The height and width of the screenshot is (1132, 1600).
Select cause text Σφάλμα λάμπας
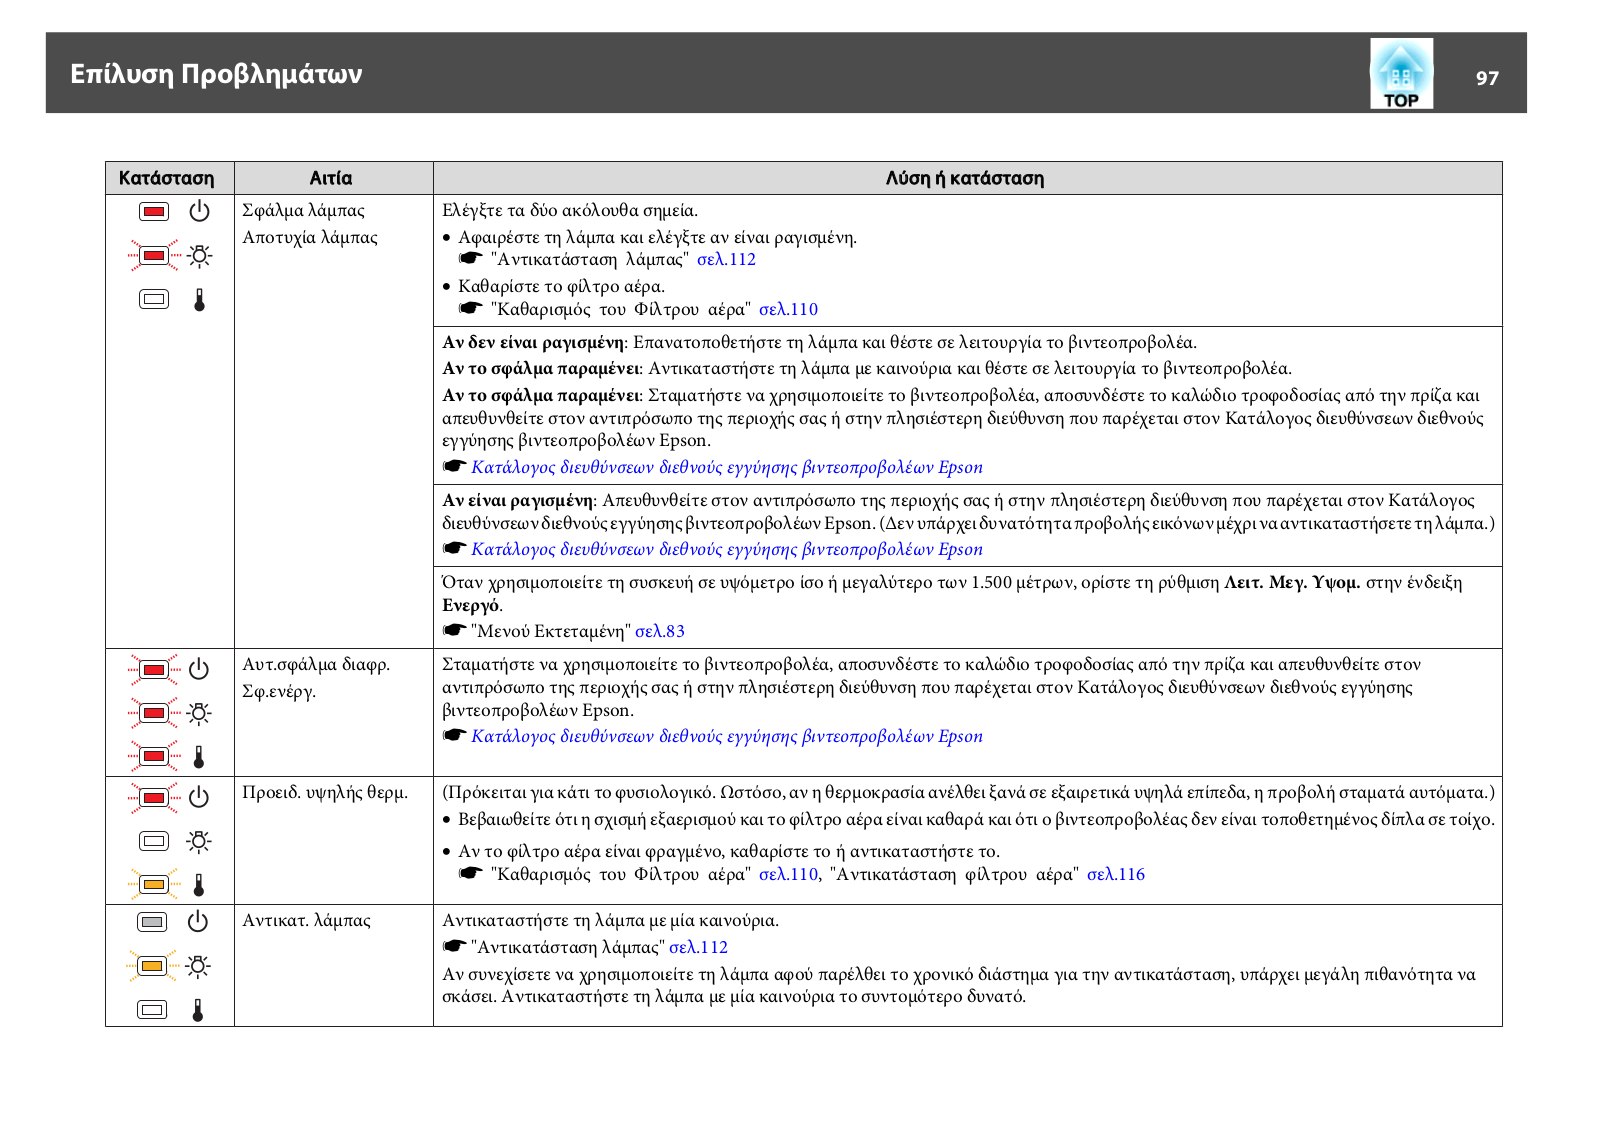(304, 211)
